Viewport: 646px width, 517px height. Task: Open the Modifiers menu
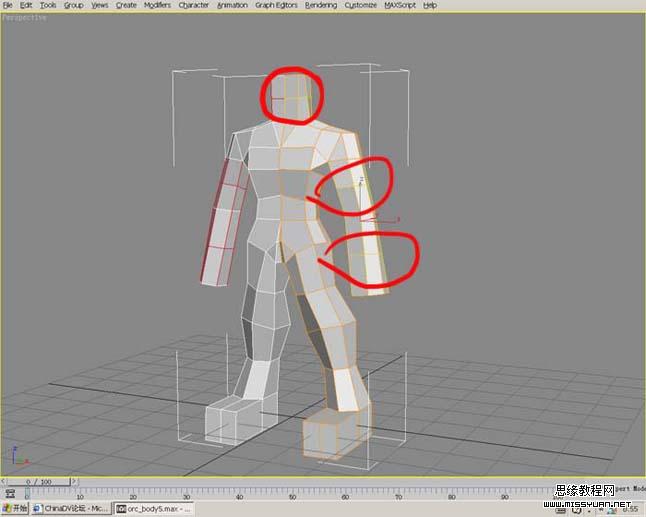(157, 5)
